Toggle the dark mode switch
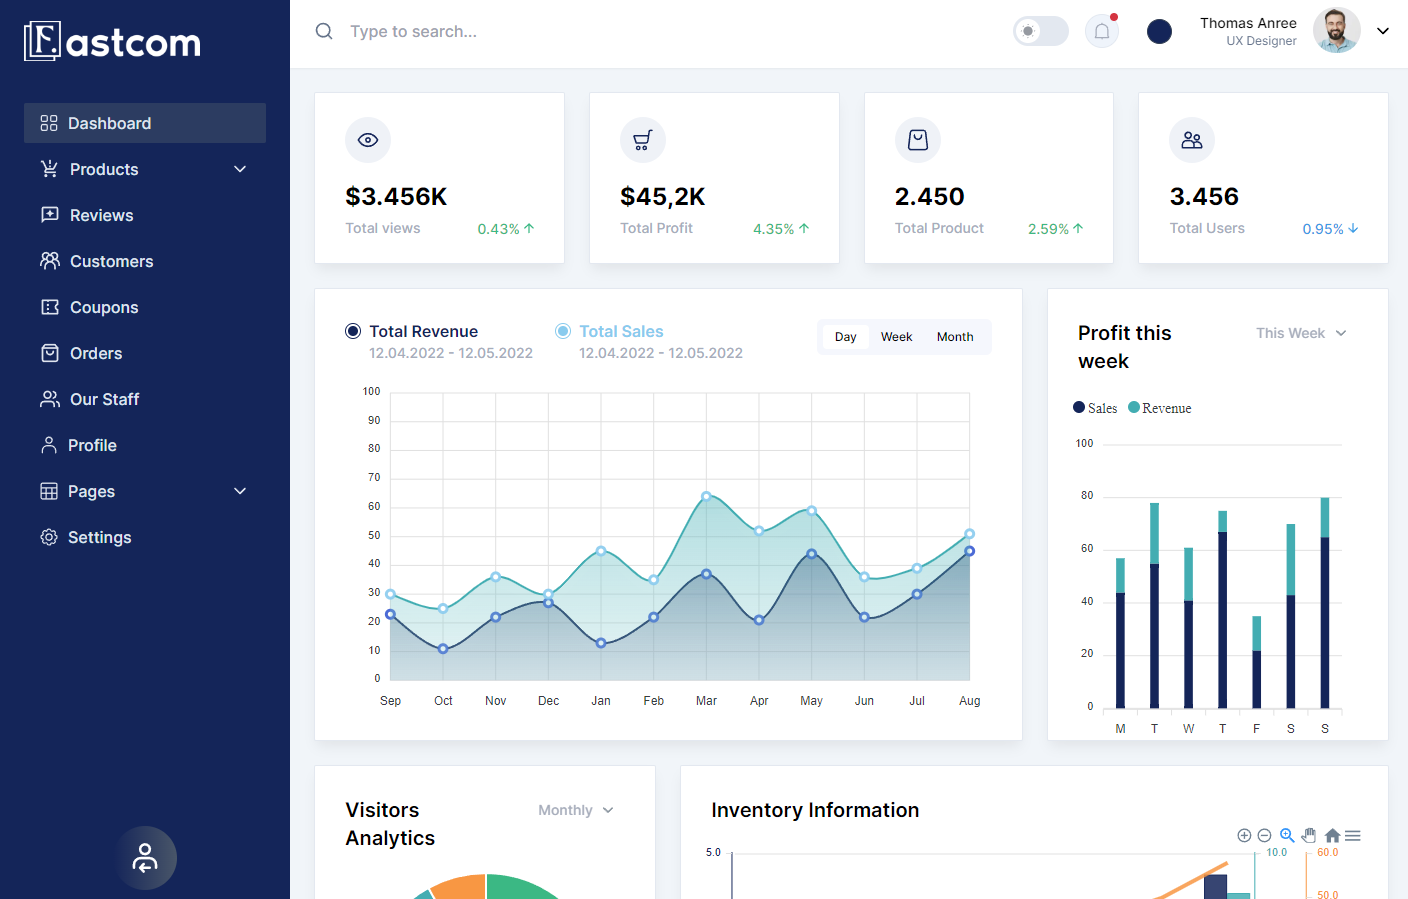 1040,31
